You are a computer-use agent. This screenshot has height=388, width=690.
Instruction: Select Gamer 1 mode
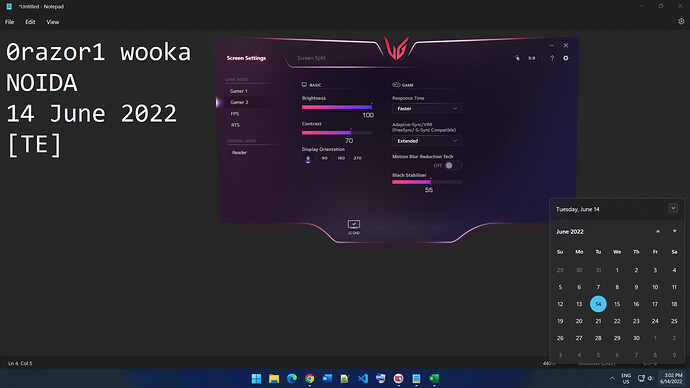tap(239, 91)
